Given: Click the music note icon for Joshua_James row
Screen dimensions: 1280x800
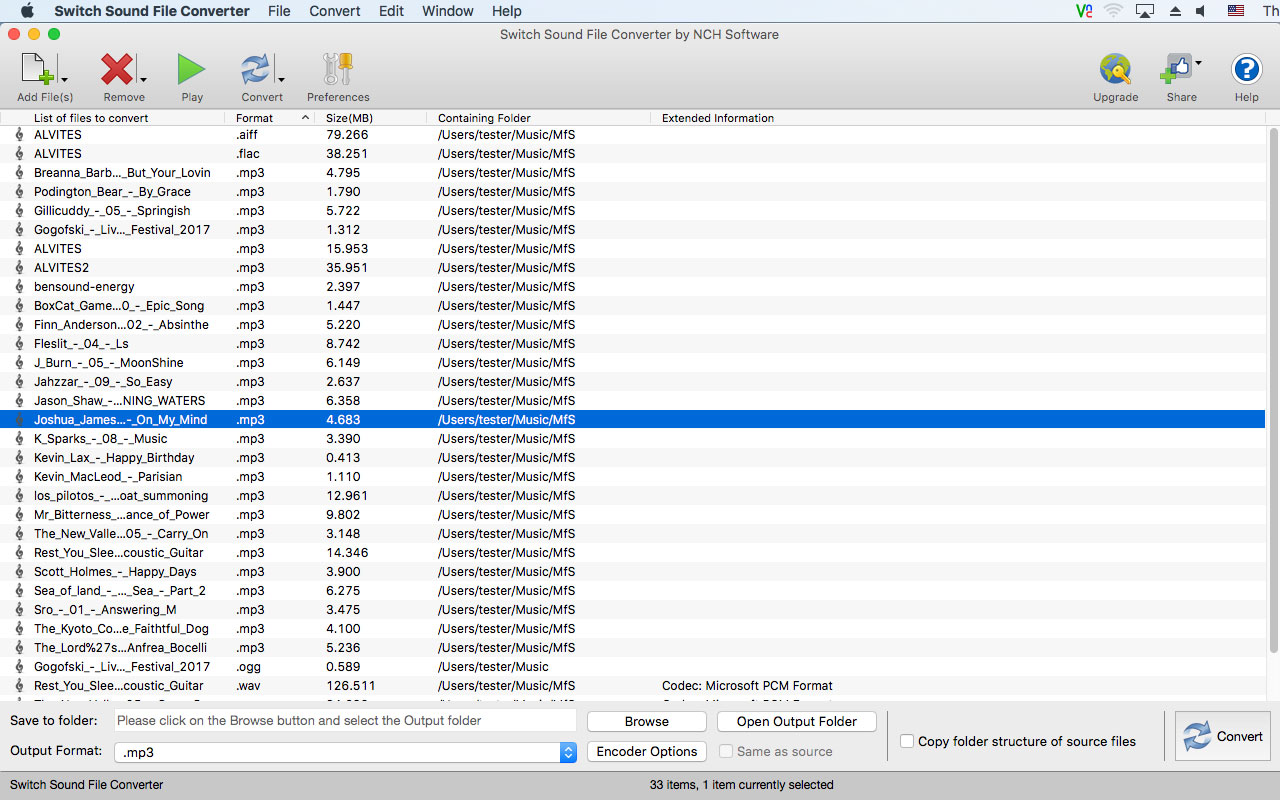Looking at the screenshot, I should (19, 420).
